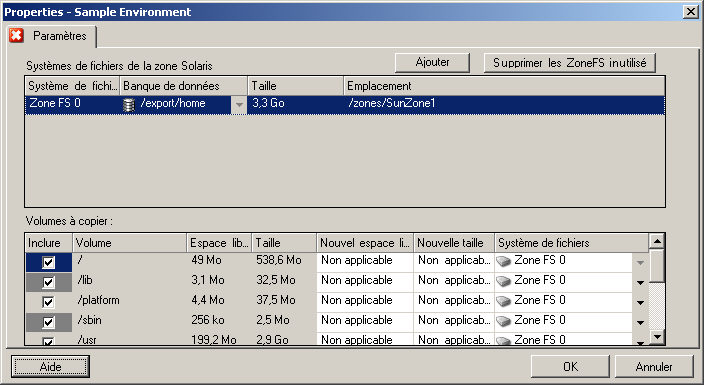Click the /usr volume name

coord(87,340)
